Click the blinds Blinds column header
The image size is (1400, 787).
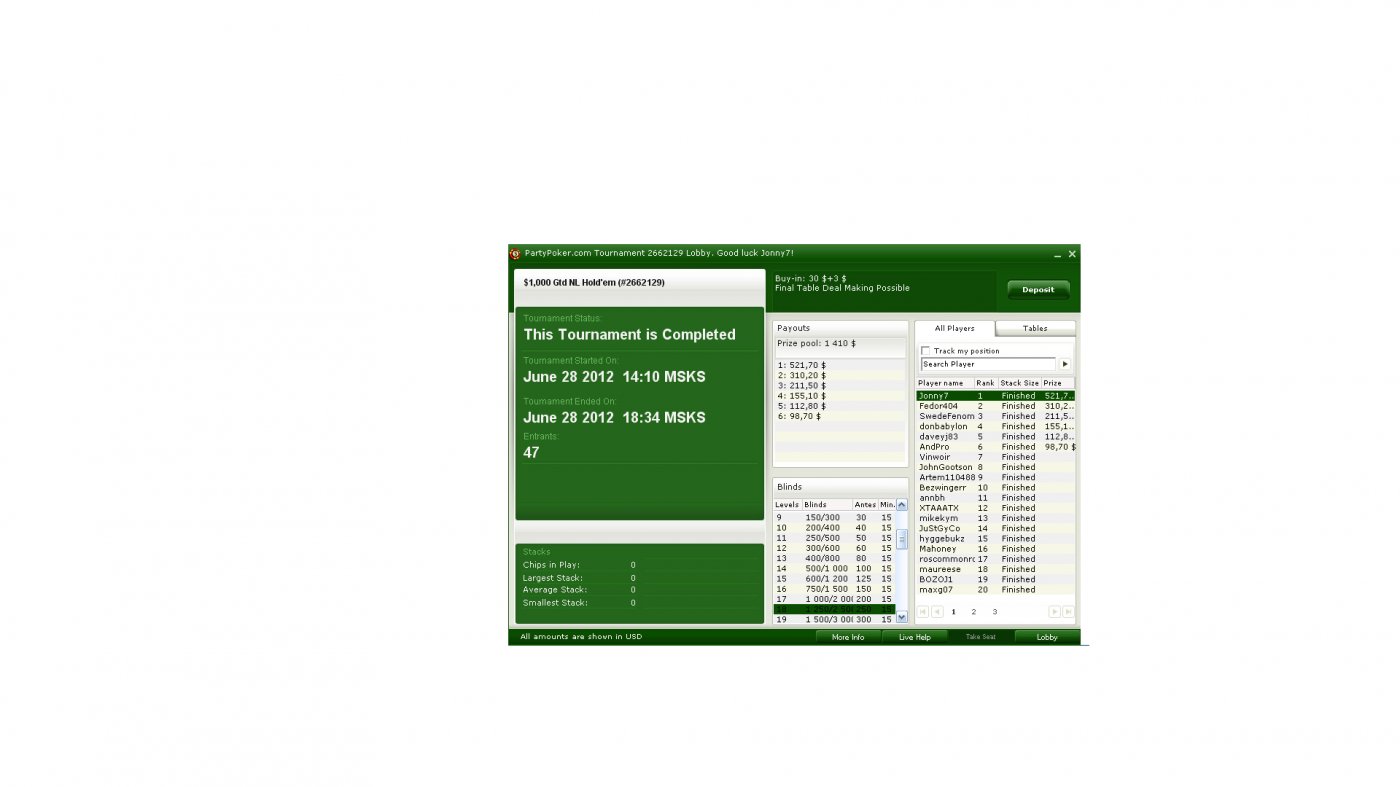tap(828, 505)
